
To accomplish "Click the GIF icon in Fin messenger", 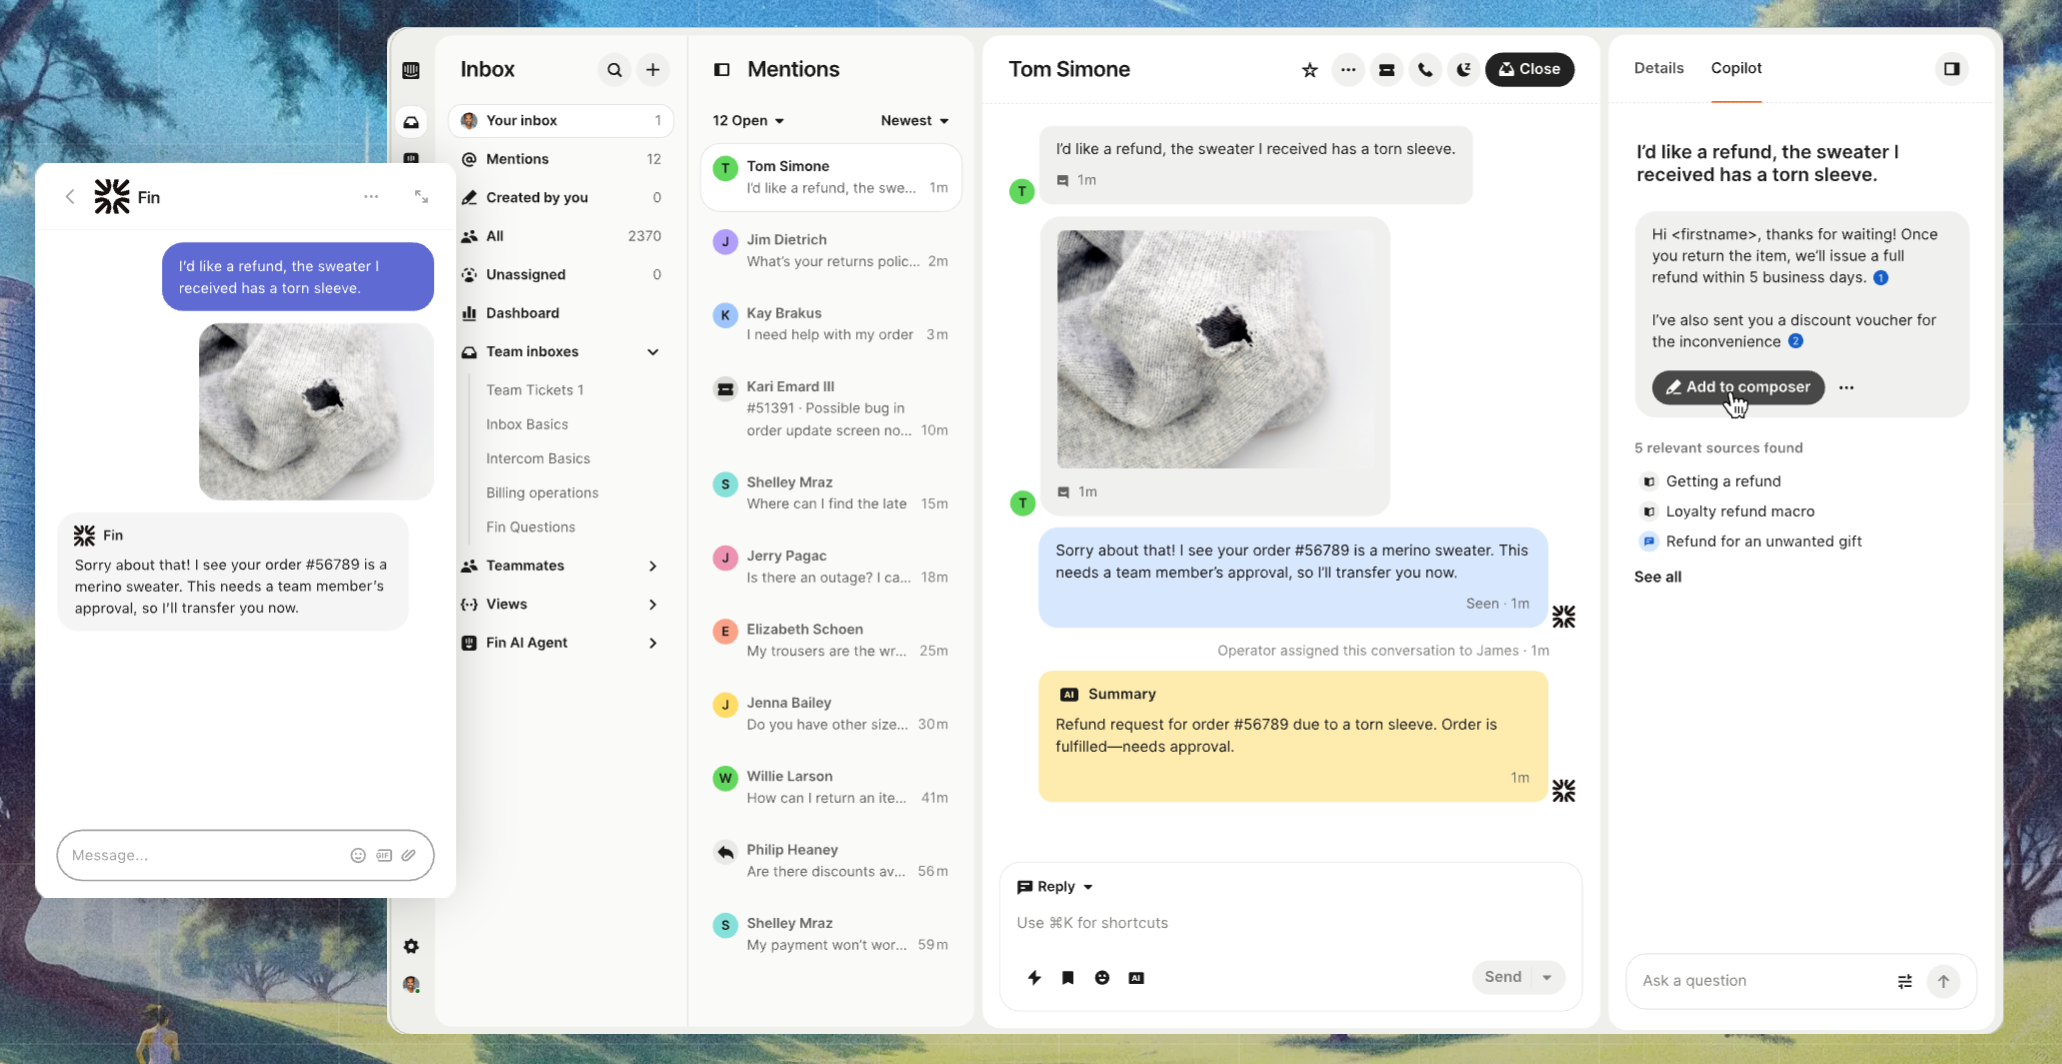I will click(384, 855).
